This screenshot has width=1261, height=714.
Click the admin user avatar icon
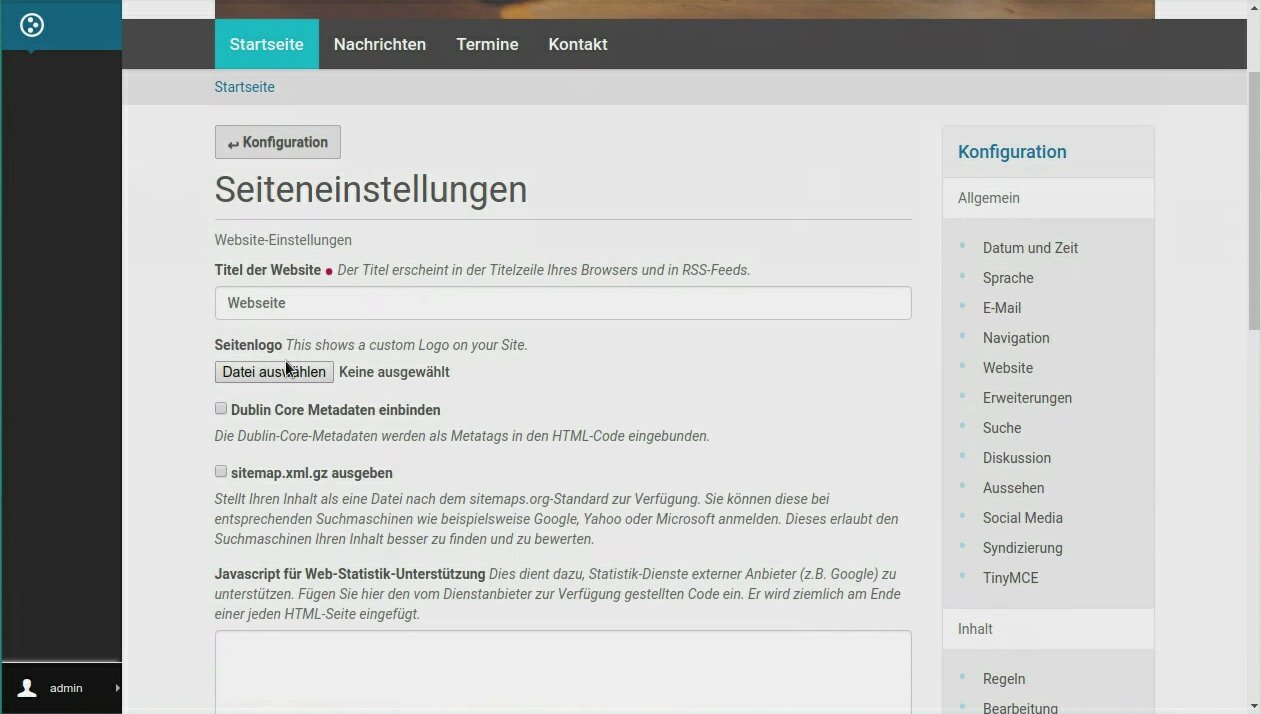coord(27,688)
